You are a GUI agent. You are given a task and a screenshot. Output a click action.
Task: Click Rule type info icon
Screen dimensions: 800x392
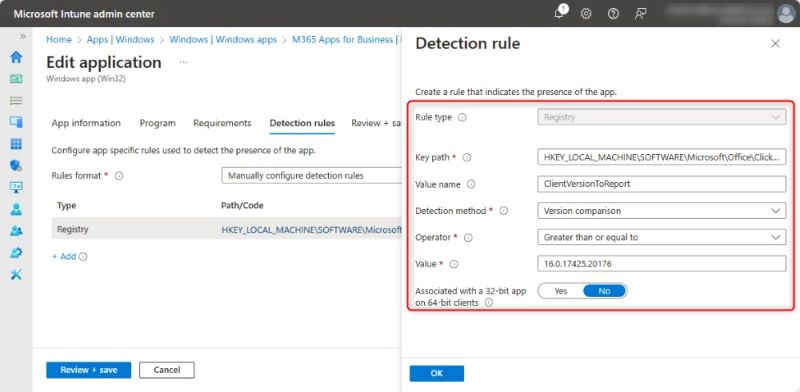click(462, 117)
